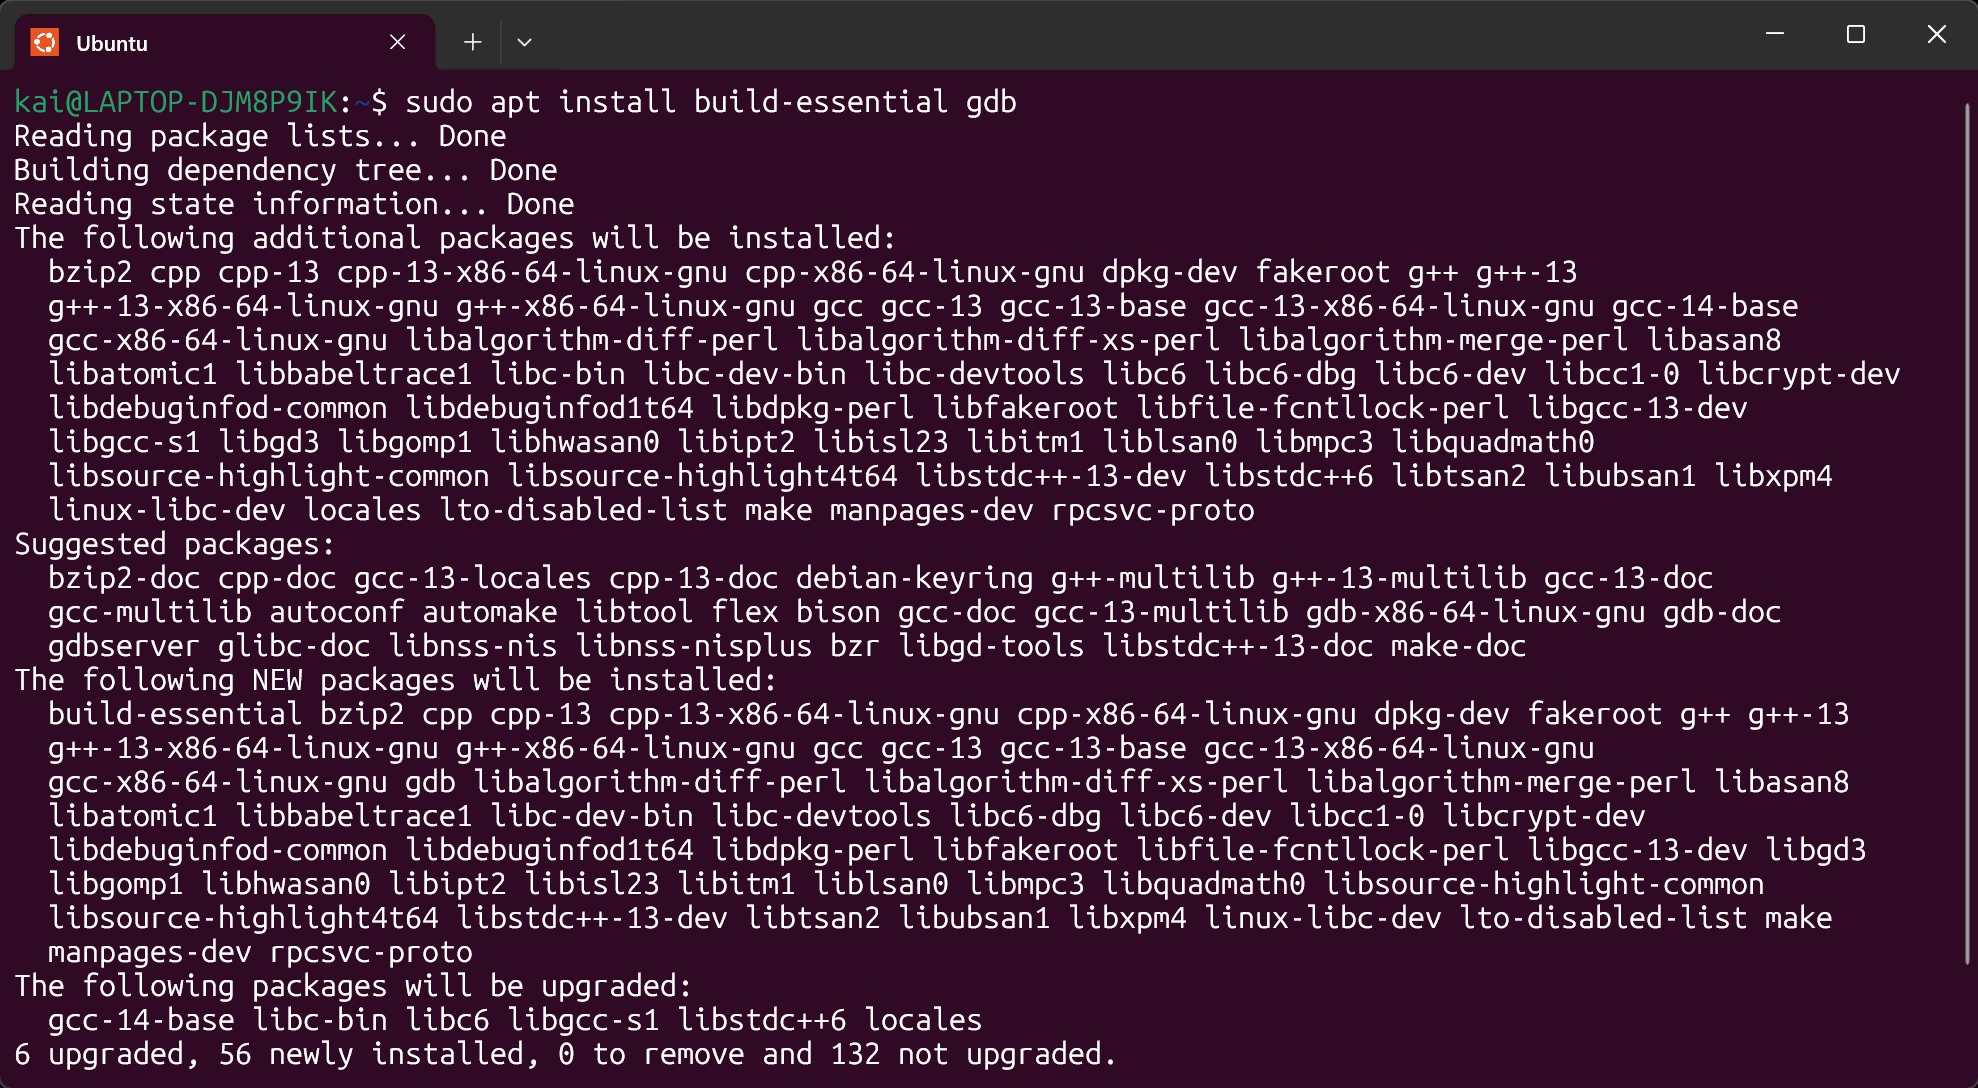Click the 'manpages-dev rpcsvc-proto' output line

point(260,952)
